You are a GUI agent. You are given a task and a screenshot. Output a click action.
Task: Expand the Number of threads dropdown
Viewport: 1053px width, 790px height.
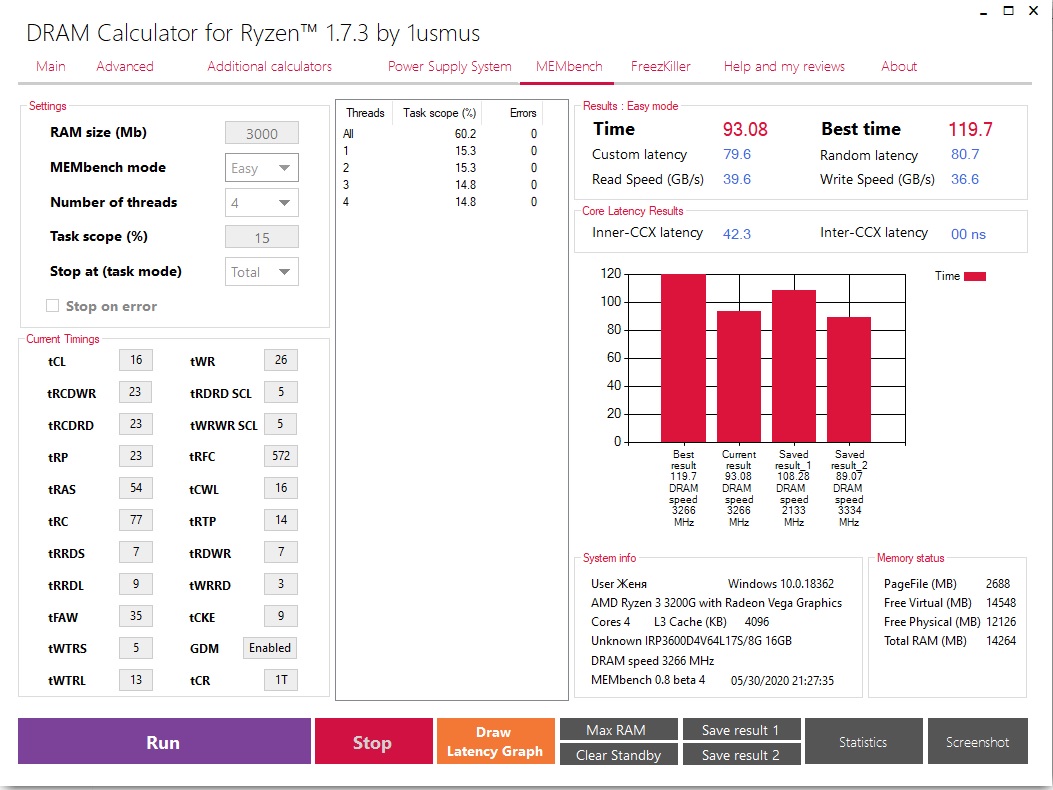click(262, 203)
